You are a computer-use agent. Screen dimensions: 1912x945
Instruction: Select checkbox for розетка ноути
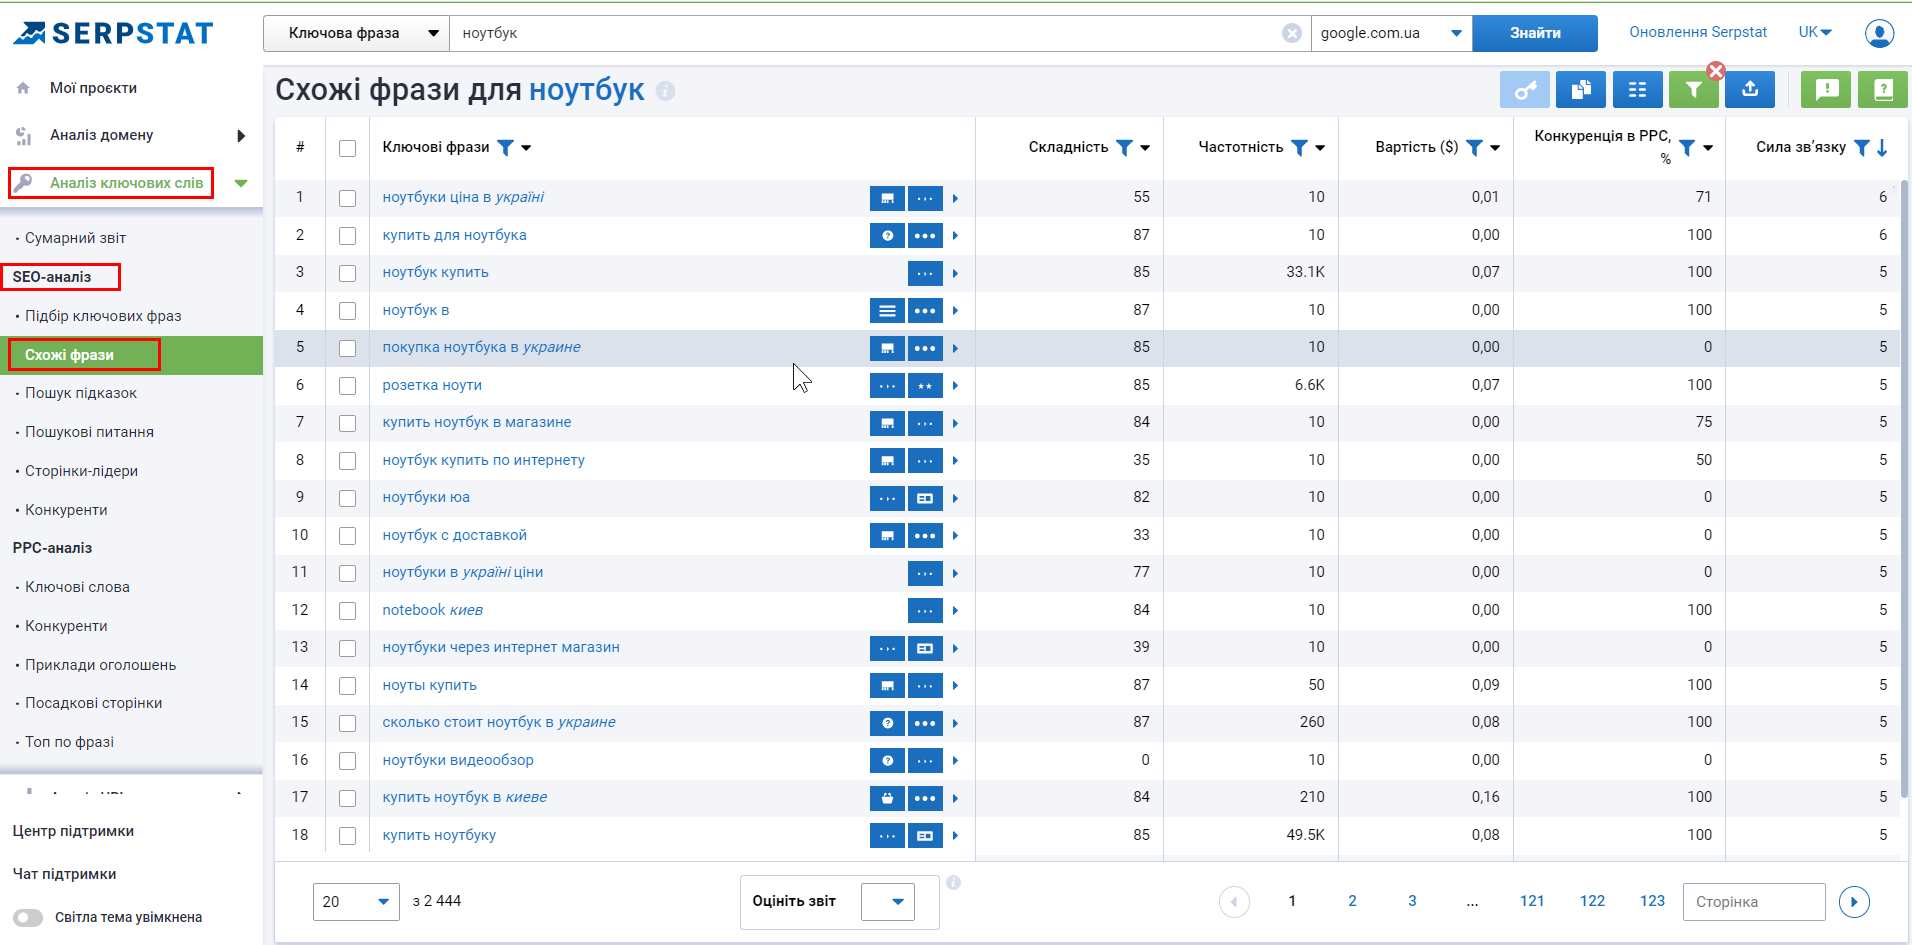tap(347, 386)
